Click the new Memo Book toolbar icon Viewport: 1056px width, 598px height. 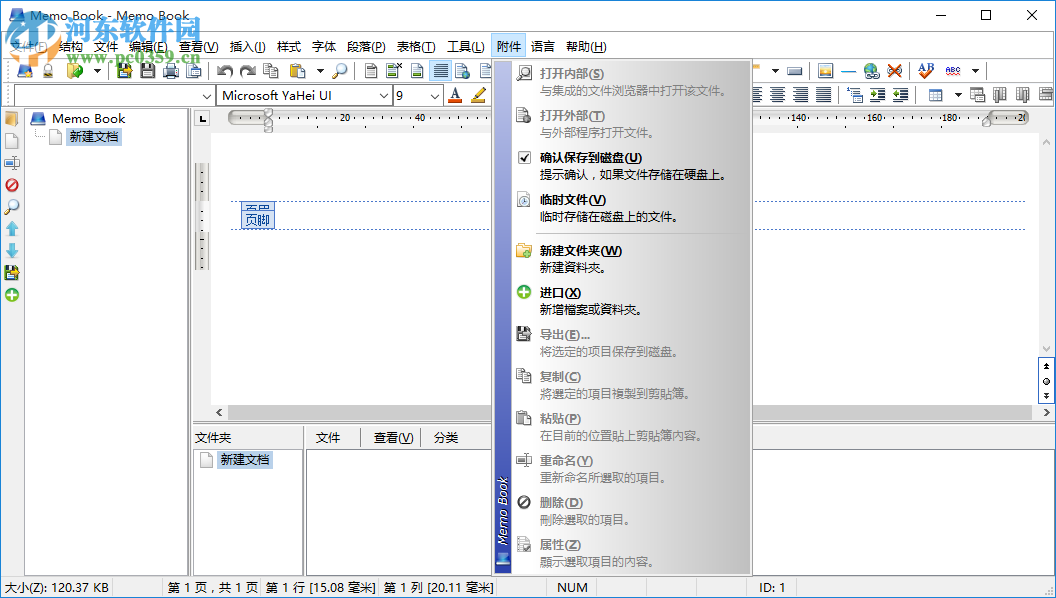point(25,71)
